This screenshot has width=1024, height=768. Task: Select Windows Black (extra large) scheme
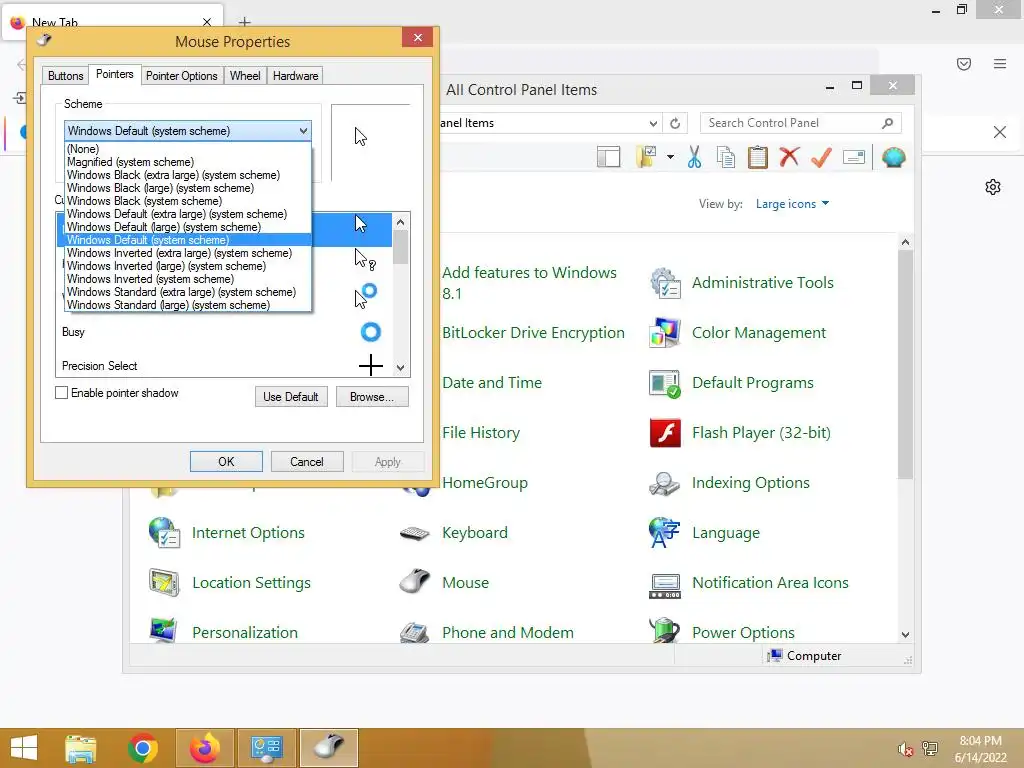point(188,175)
